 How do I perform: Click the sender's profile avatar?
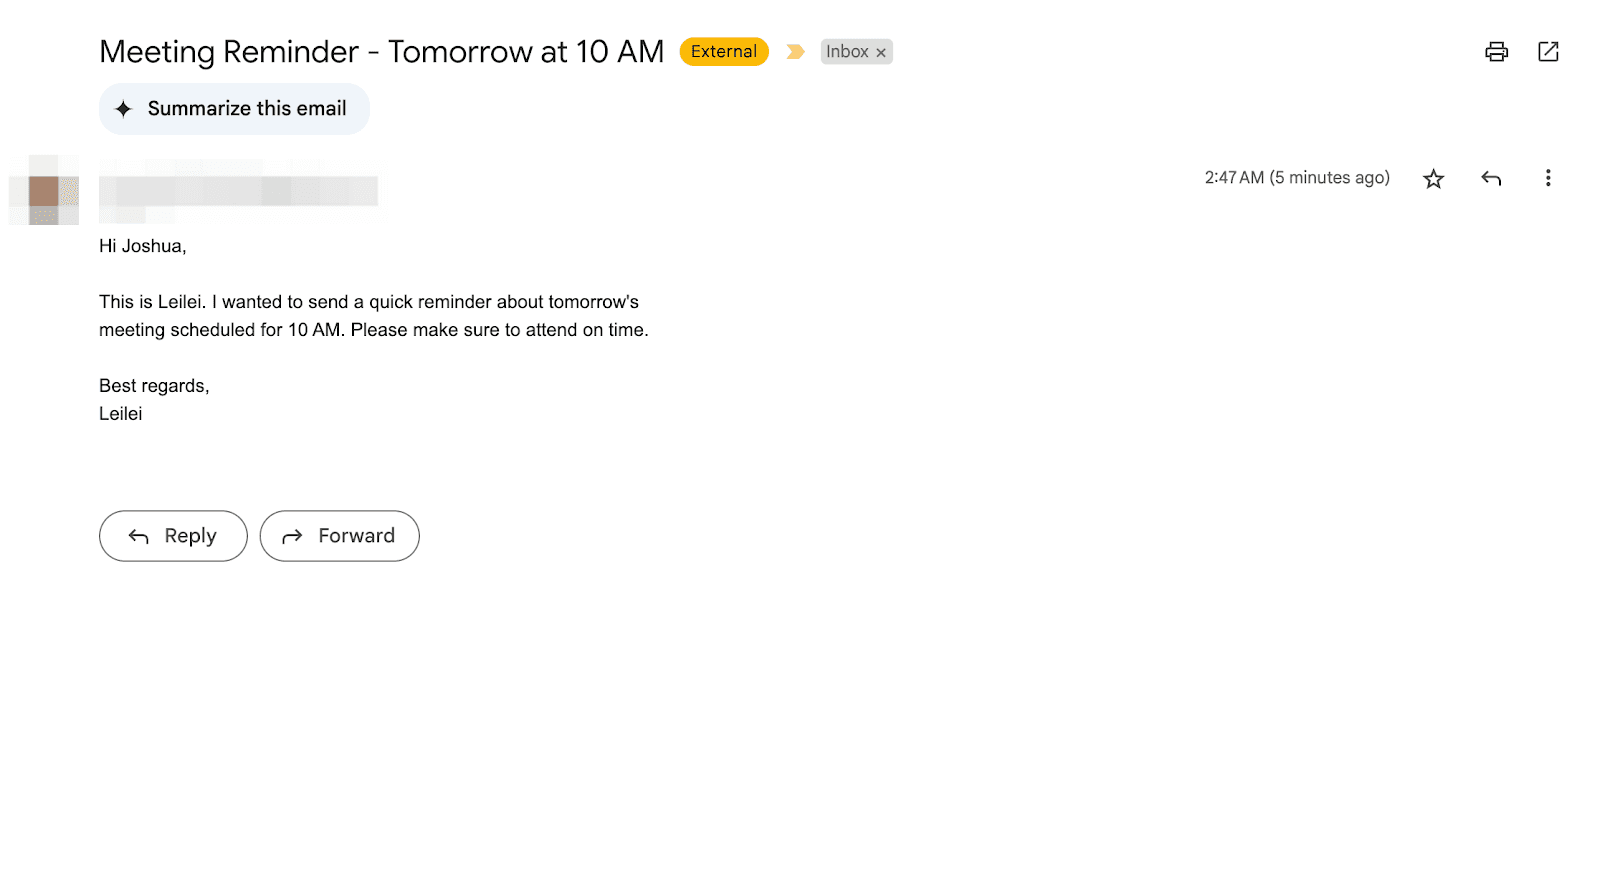click(44, 190)
